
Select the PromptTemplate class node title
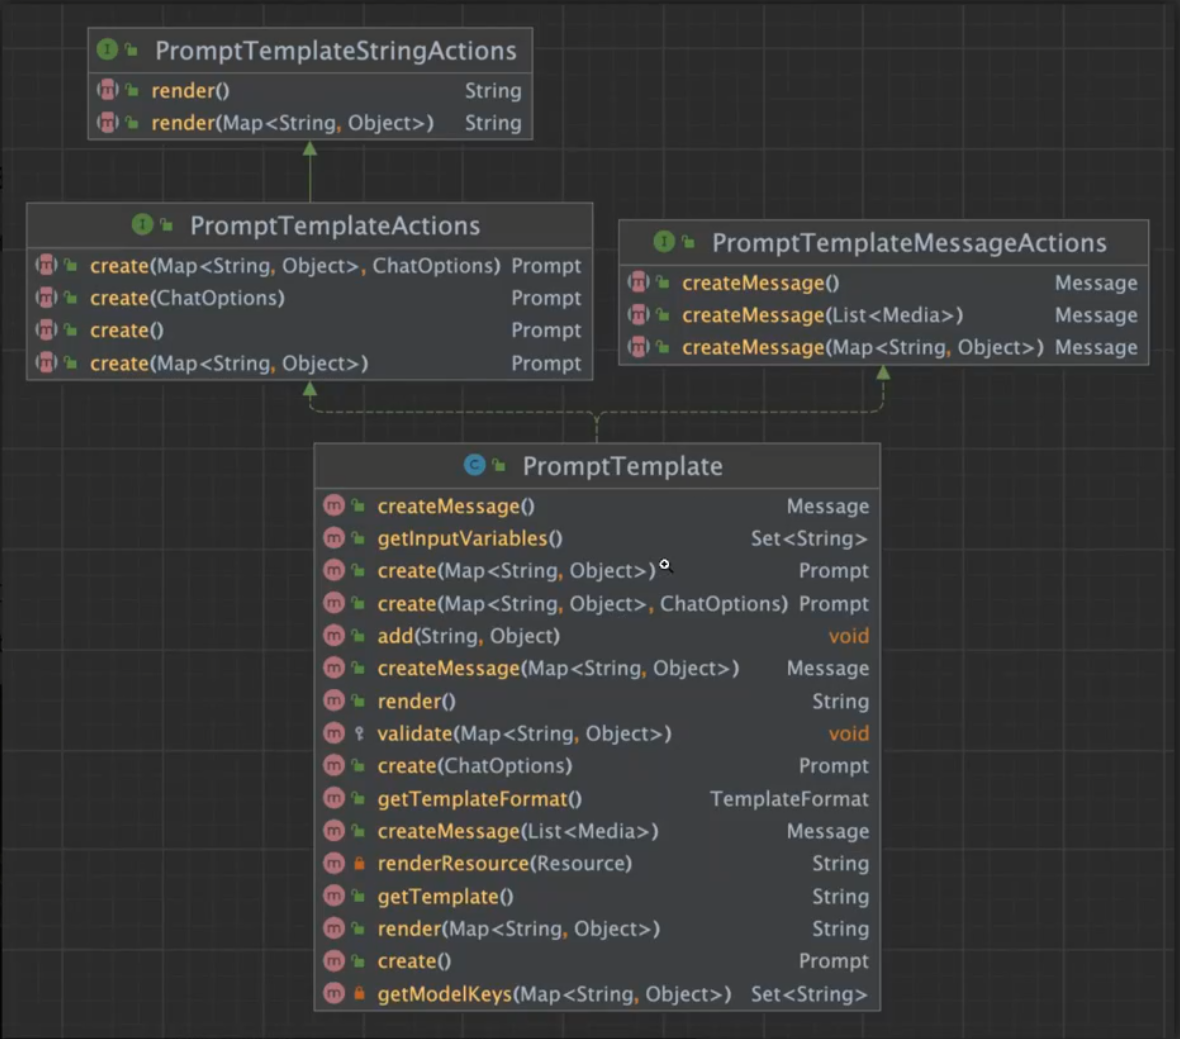click(x=621, y=466)
